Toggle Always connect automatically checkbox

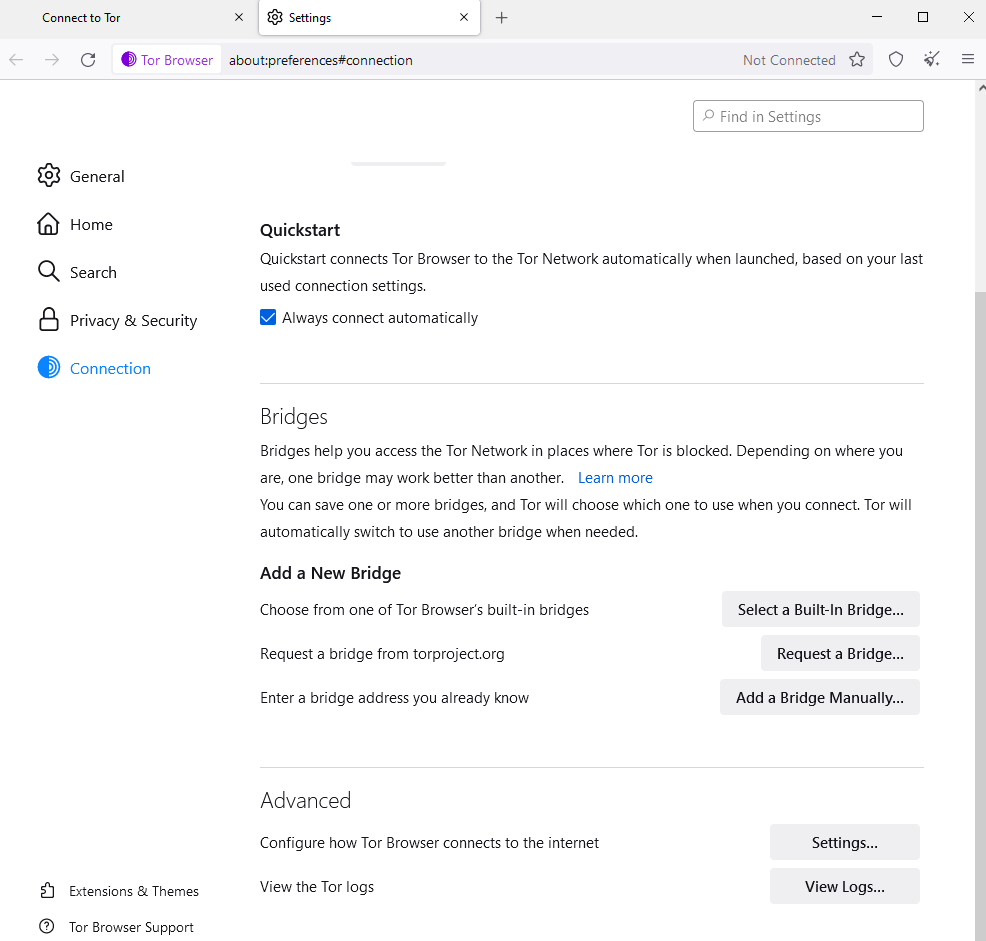pyautogui.click(x=268, y=317)
